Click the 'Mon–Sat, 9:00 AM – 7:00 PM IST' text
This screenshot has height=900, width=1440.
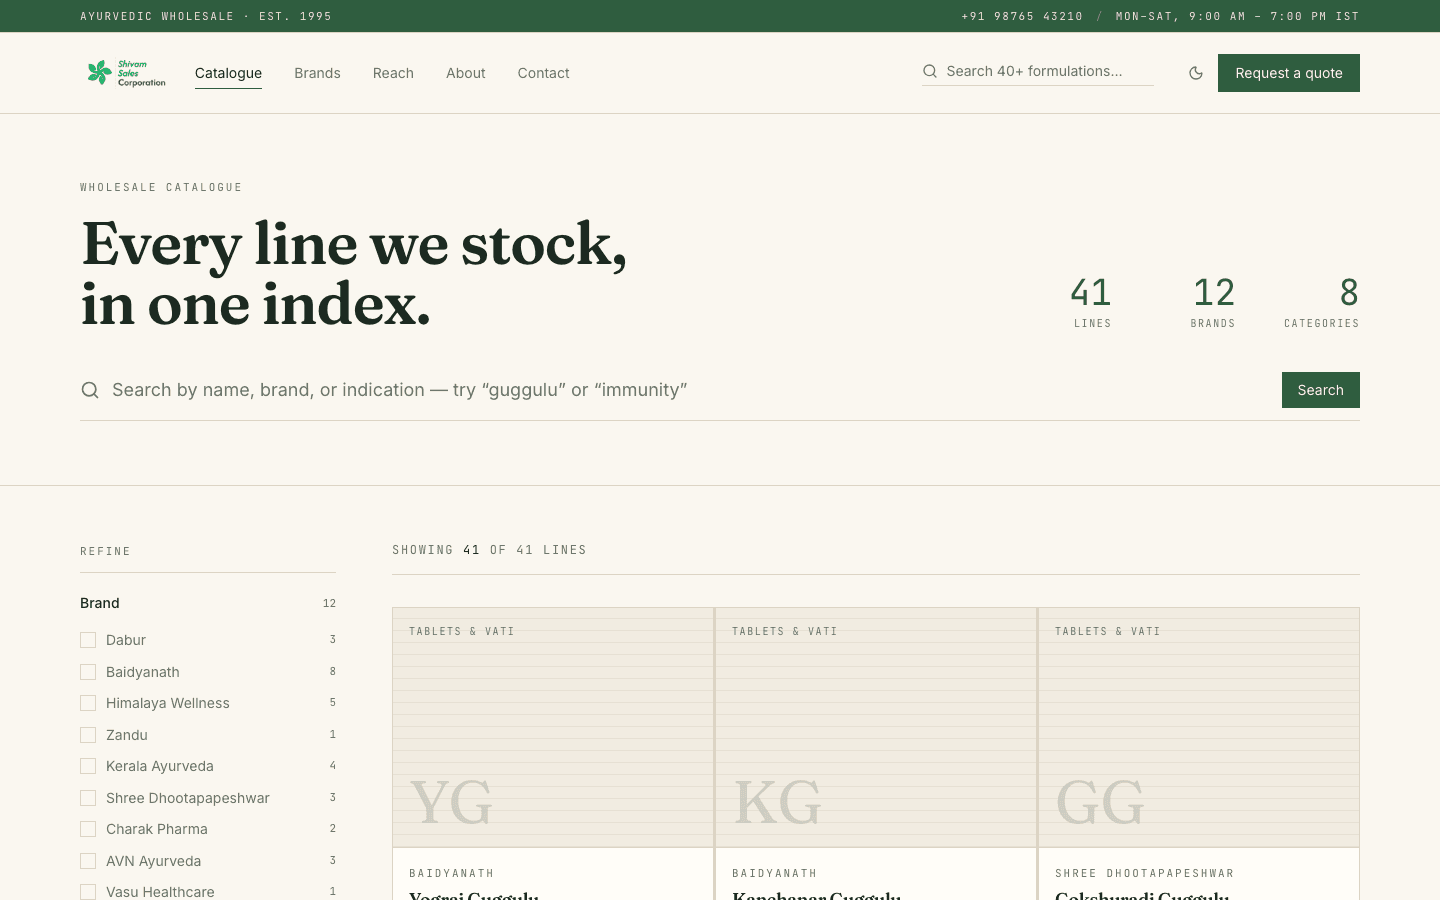[x=1238, y=16]
